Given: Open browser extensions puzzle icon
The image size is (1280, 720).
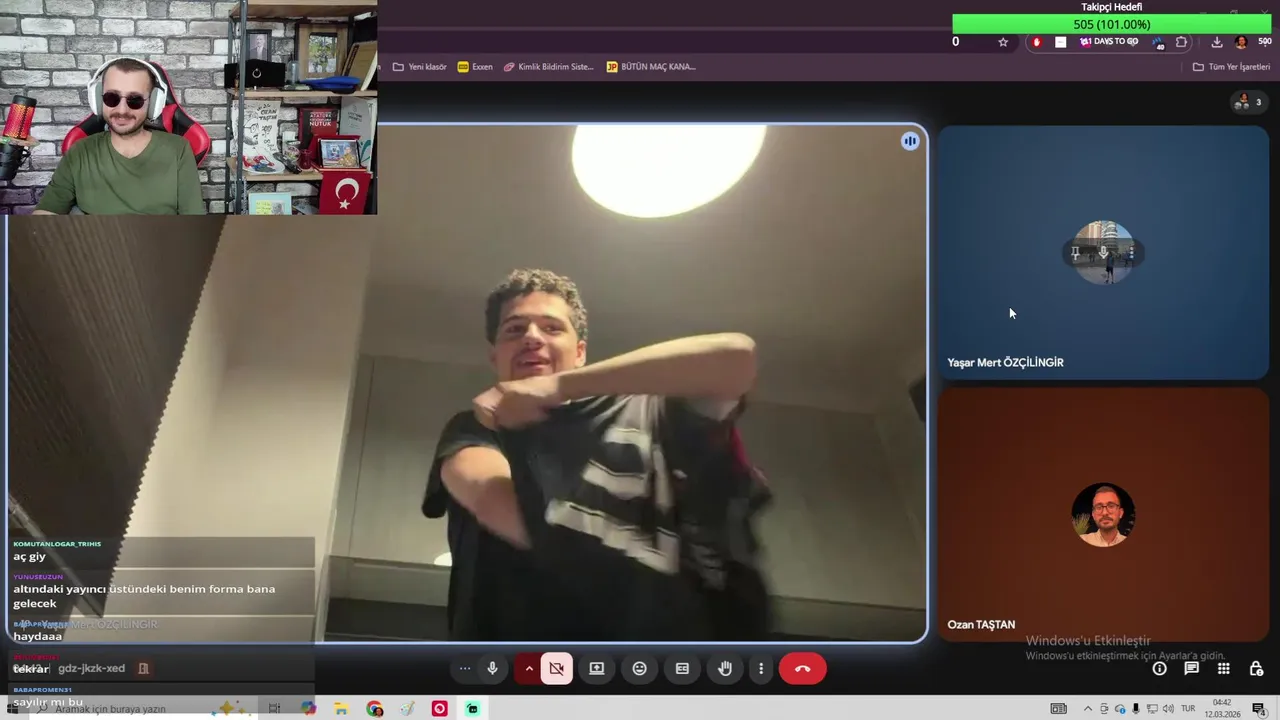Looking at the screenshot, I should (1182, 42).
